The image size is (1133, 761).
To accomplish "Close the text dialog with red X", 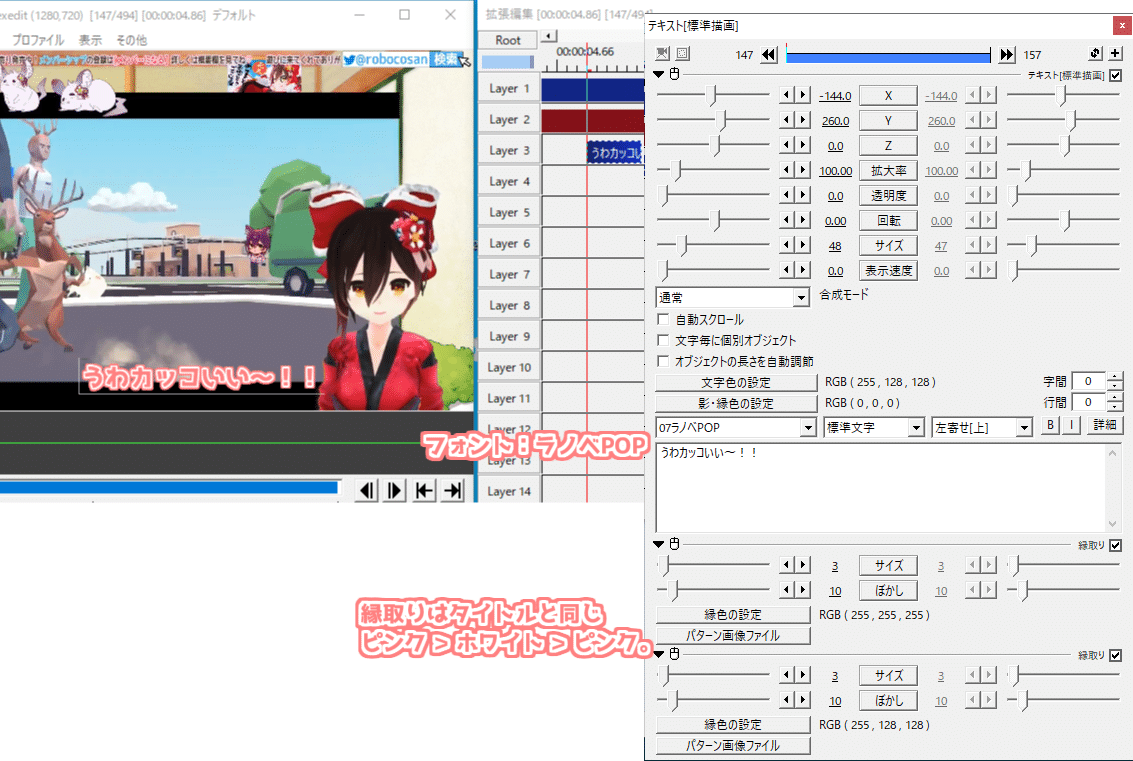I will [x=1121, y=25].
